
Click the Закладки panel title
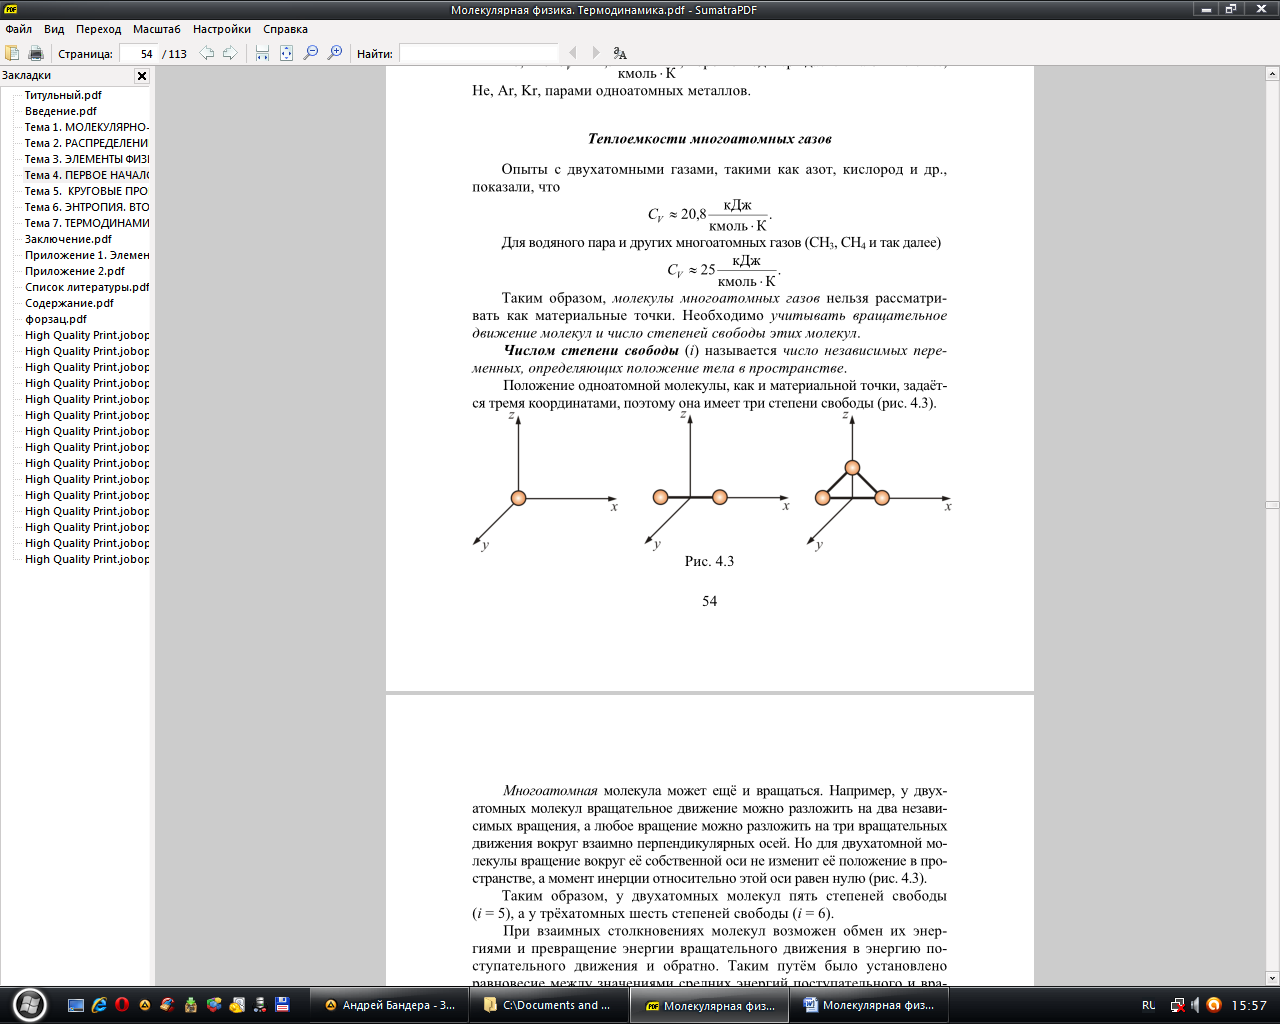point(27,76)
